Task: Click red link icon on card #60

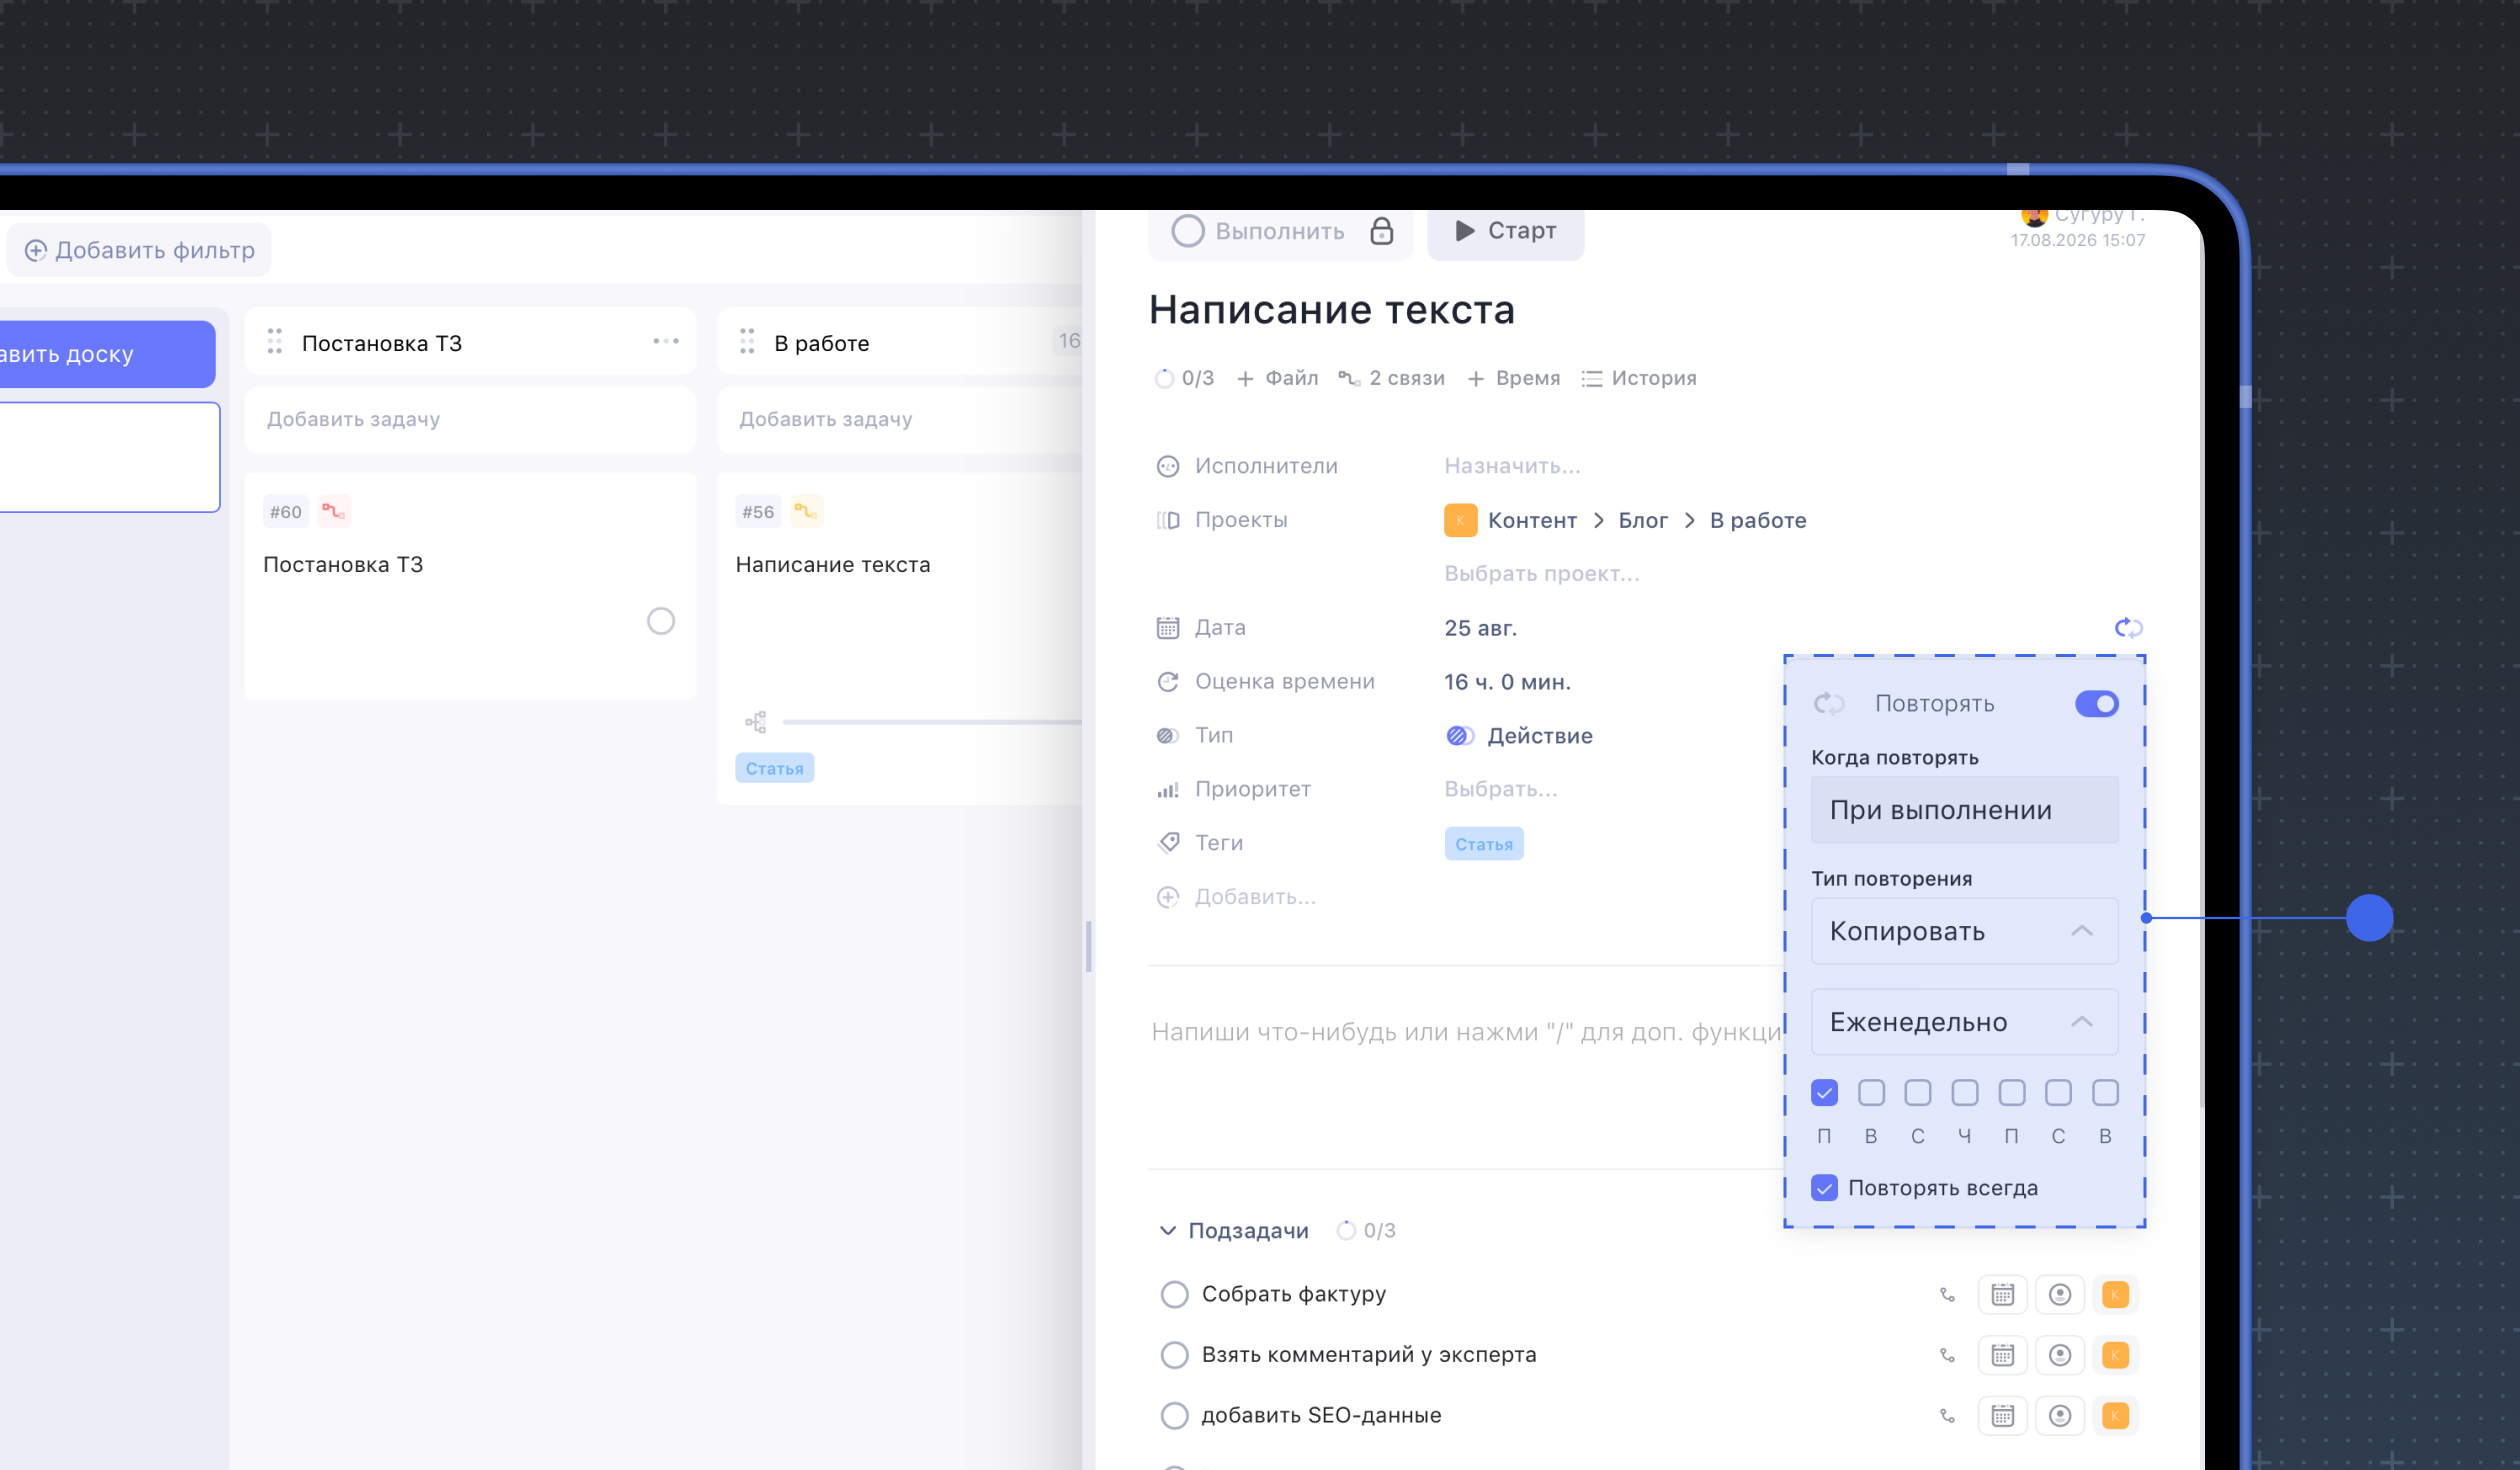Action: click(334, 512)
